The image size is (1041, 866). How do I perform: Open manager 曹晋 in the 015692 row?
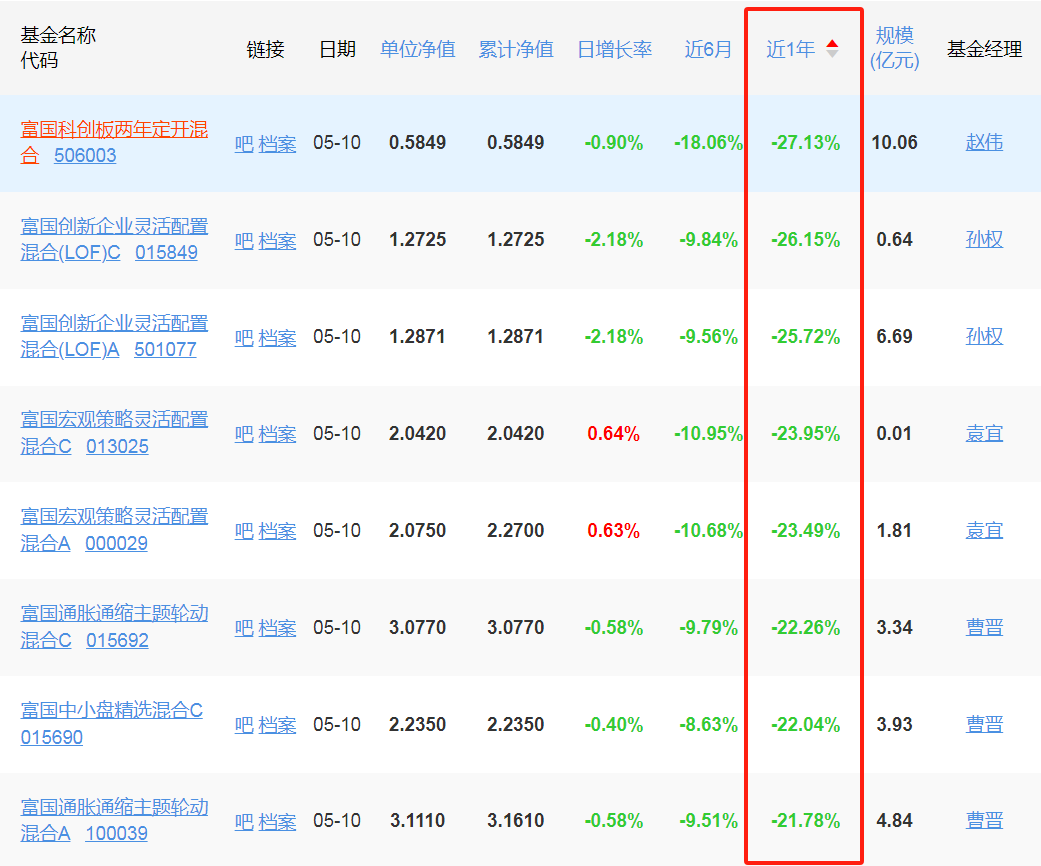pos(984,627)
